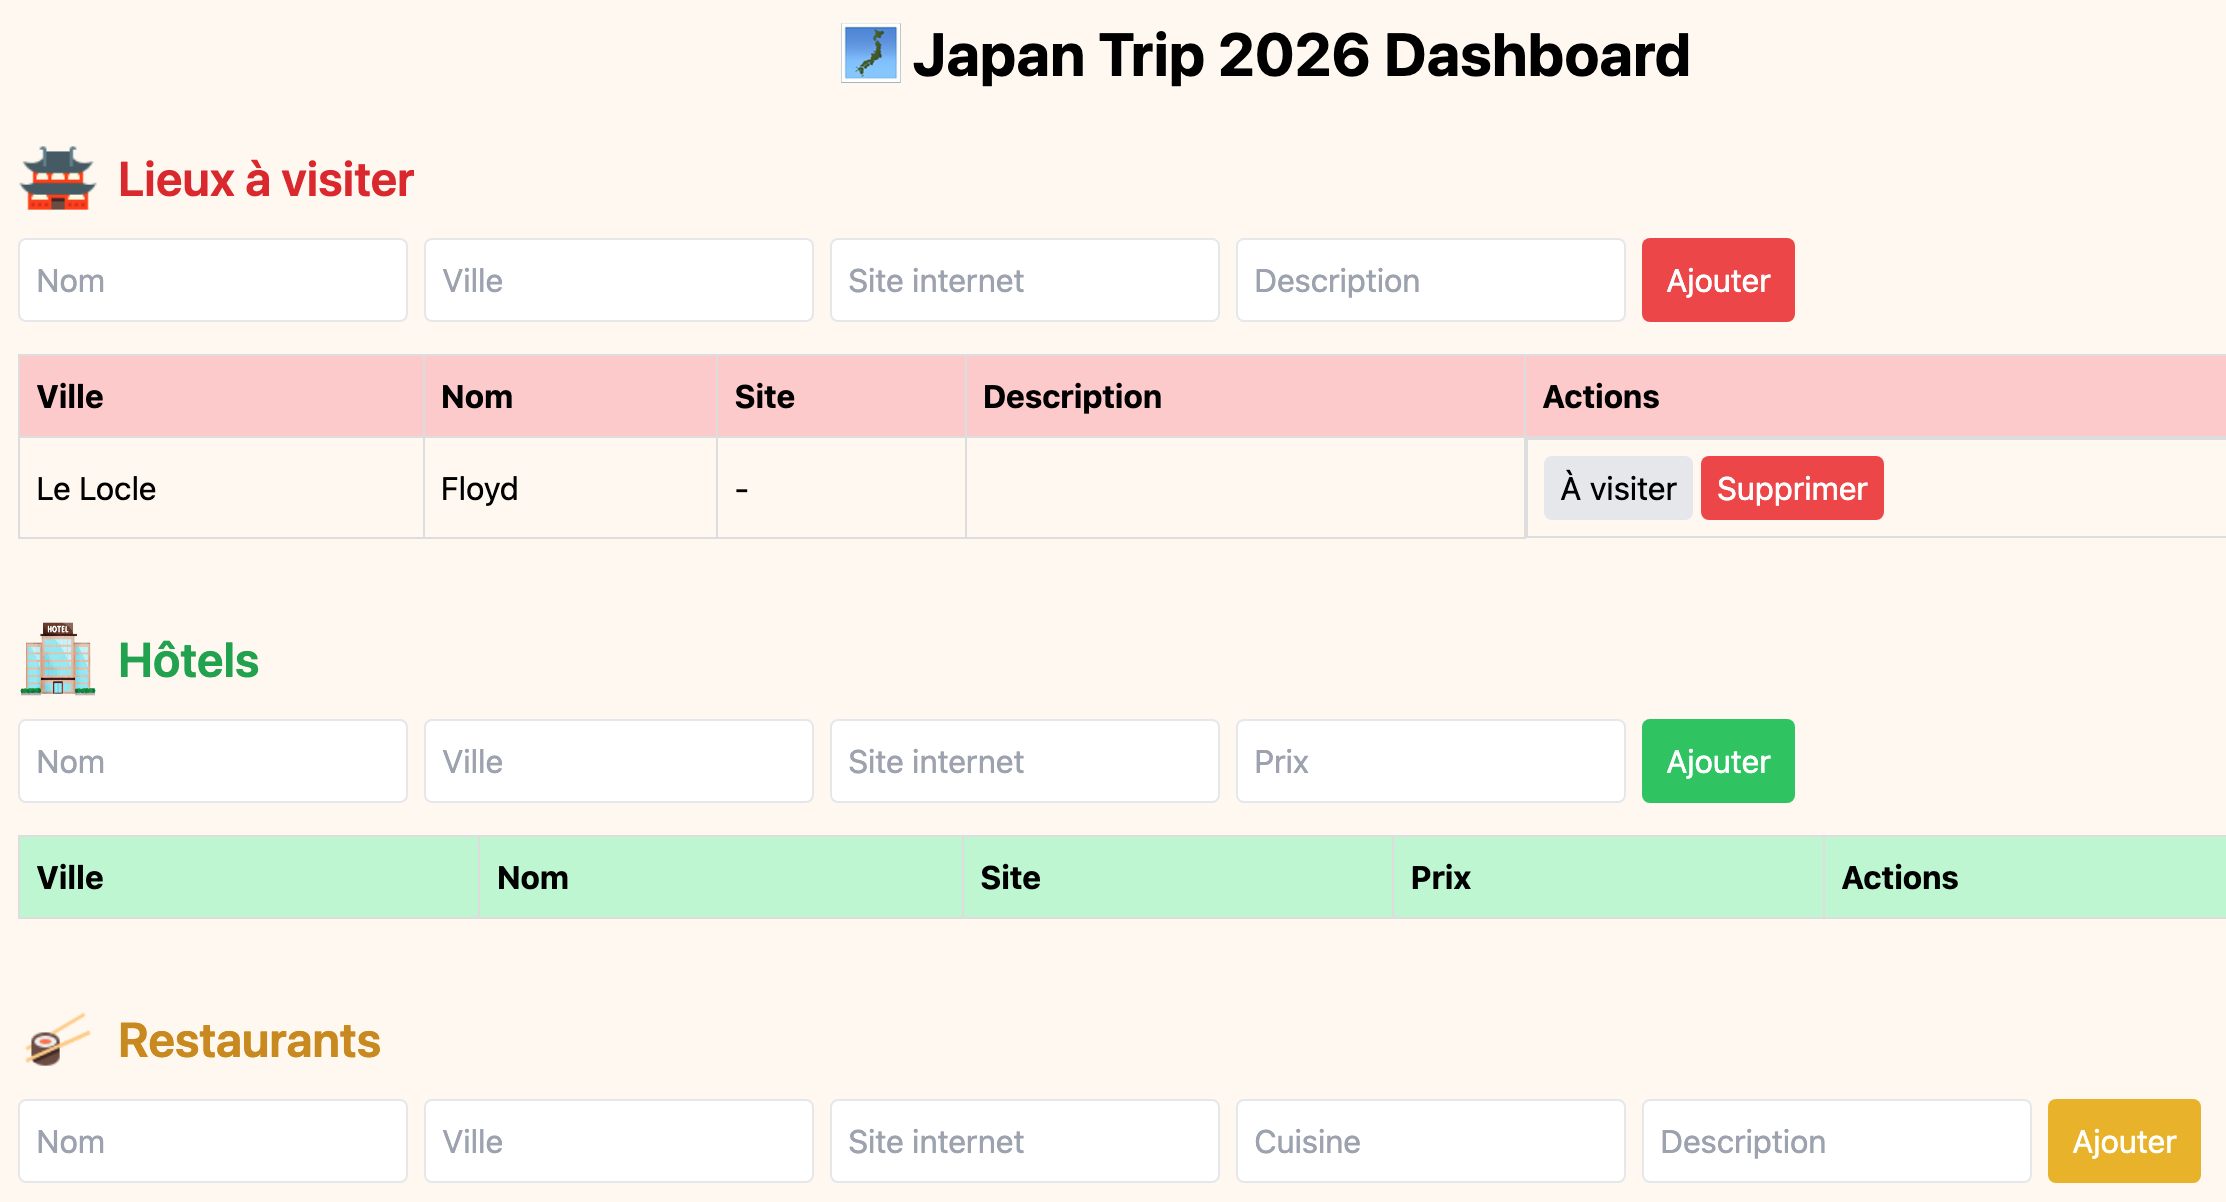Image resolution: width=2226 pixels, height=1202 pixels.
Task: Click the Prix column header in hotels table
Action: [x=1440, y=877]
